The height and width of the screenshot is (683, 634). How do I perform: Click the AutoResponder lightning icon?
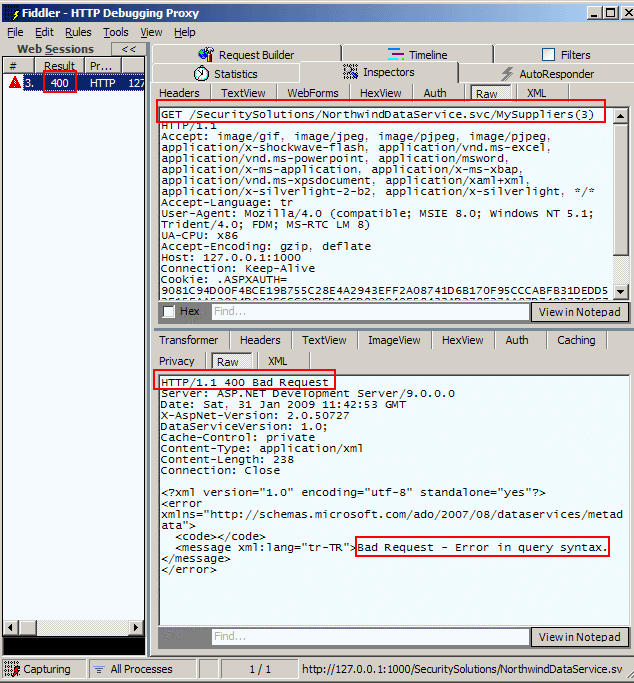507,74
